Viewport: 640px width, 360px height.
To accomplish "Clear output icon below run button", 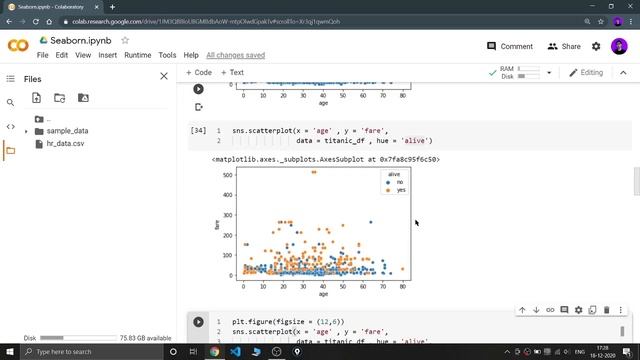I will pos(199,107).
